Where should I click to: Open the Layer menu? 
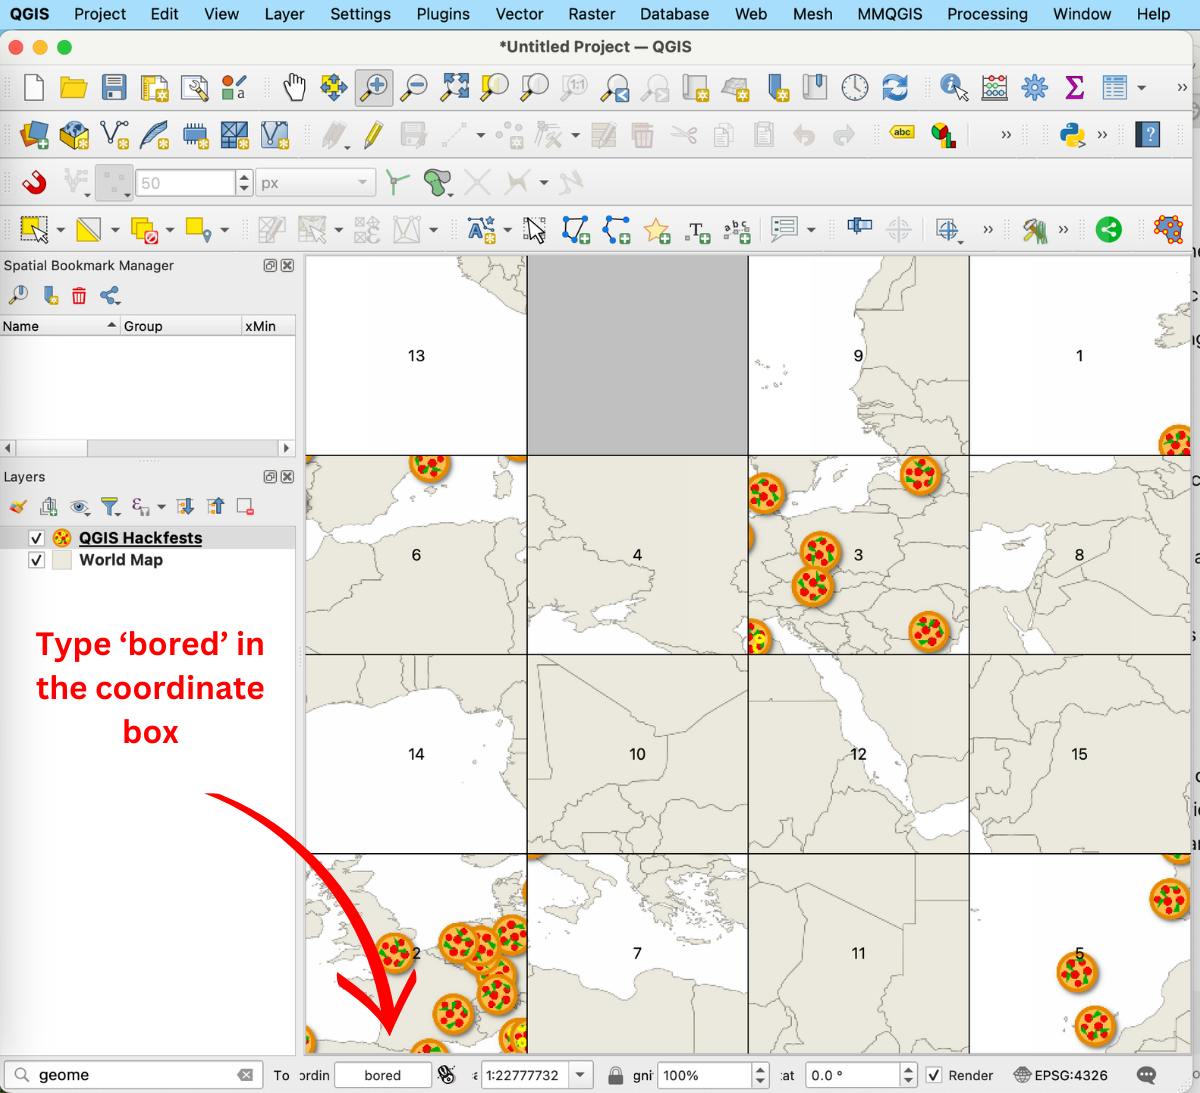[x=284, y=14]
